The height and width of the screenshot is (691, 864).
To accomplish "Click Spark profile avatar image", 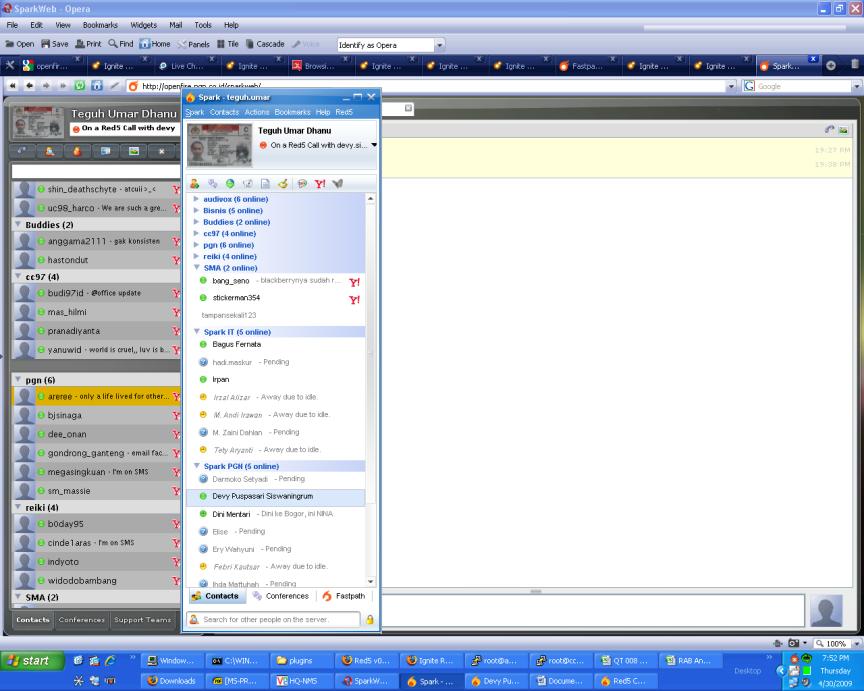I will click(x=219, y=145).
